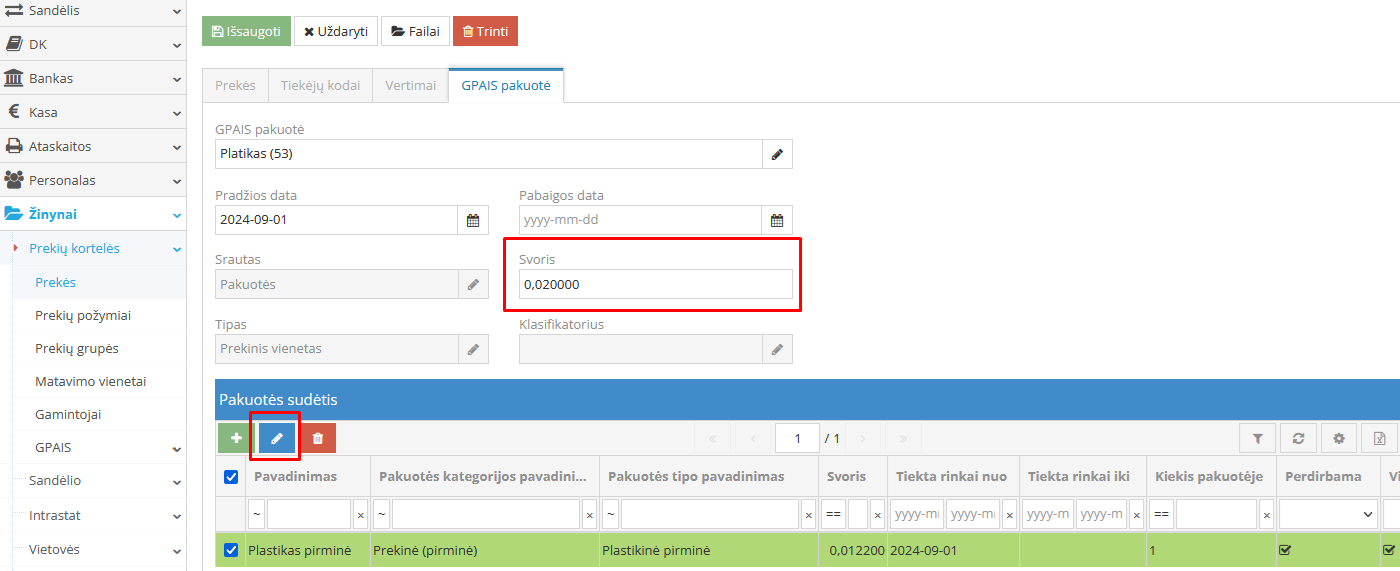The width and height of the screenshot is (1400, 571).
Task: Click the Svoris weight input field
Action: coord(656,284)
